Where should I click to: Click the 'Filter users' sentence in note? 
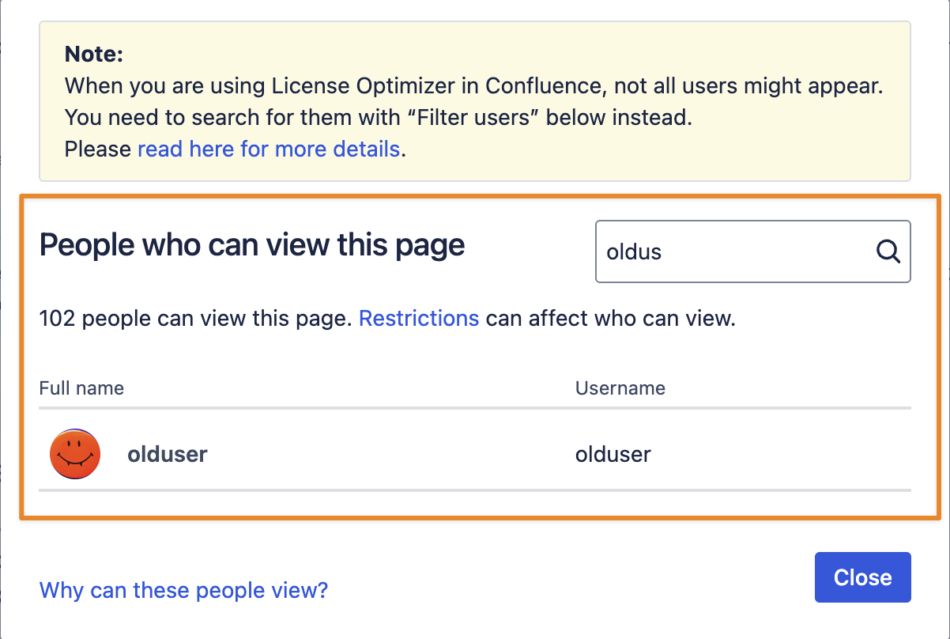pos(378,118)
